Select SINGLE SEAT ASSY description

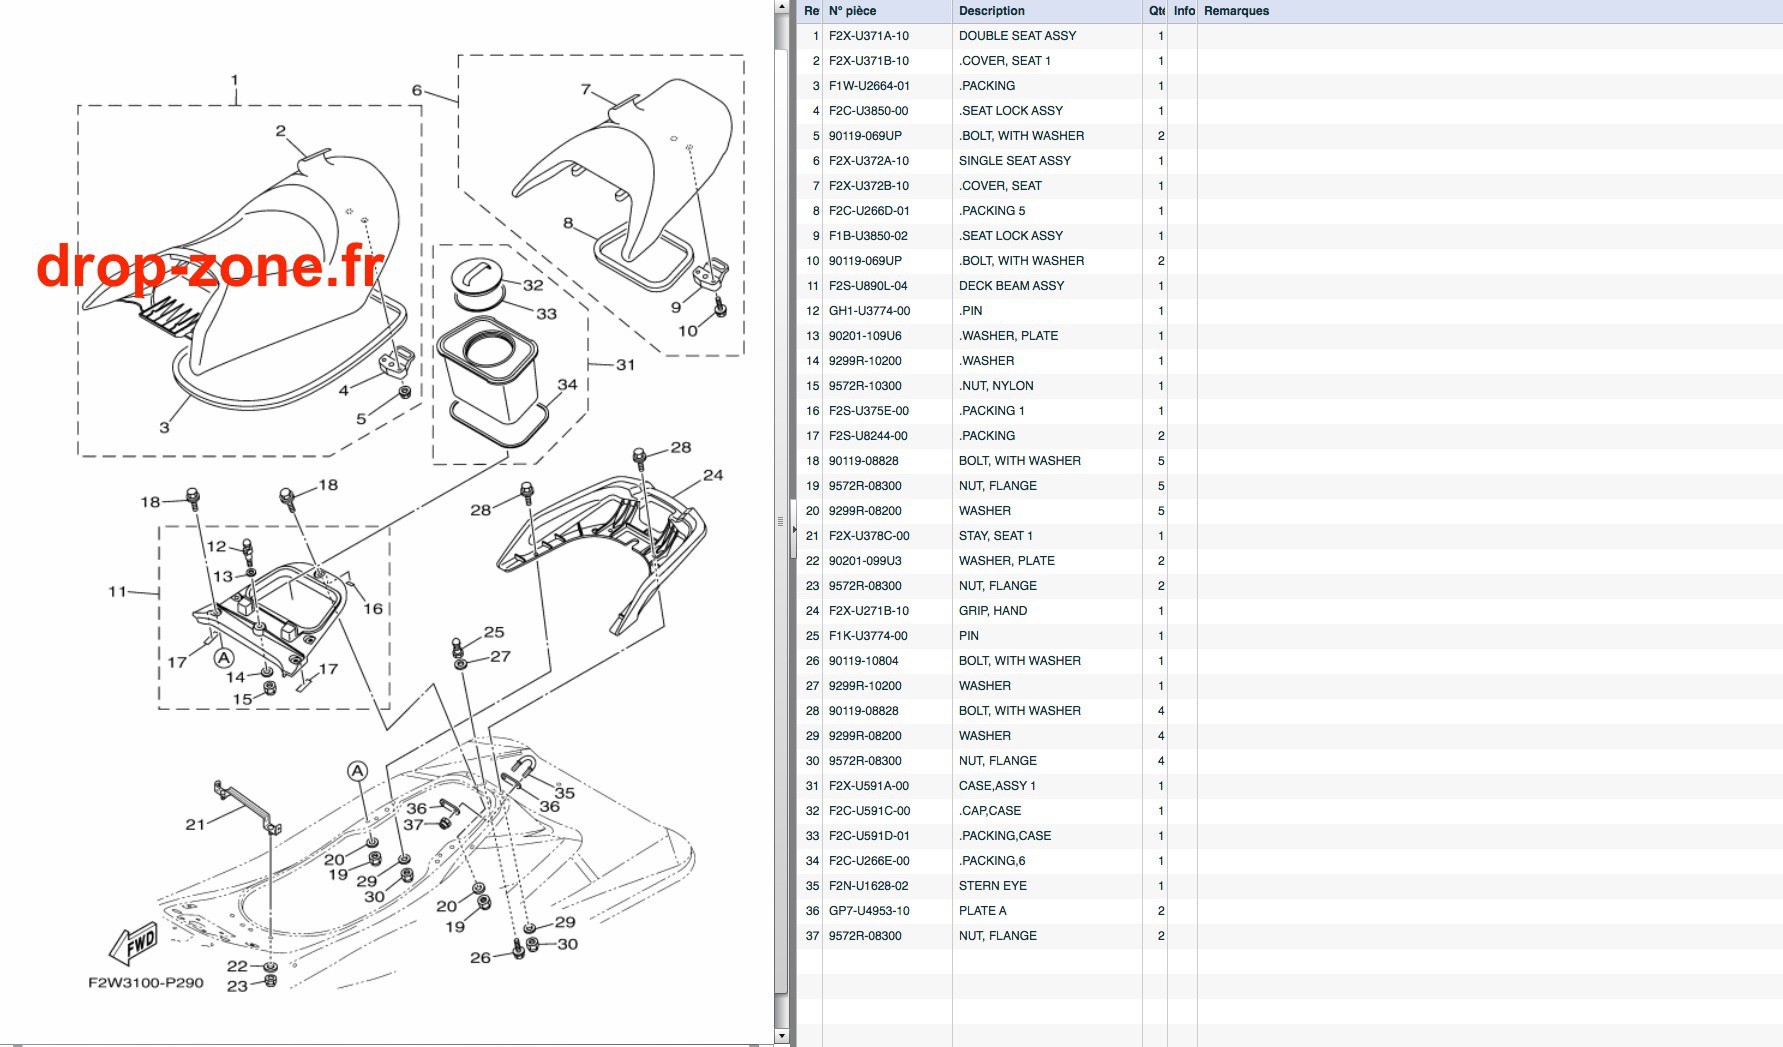(1015, 161)
